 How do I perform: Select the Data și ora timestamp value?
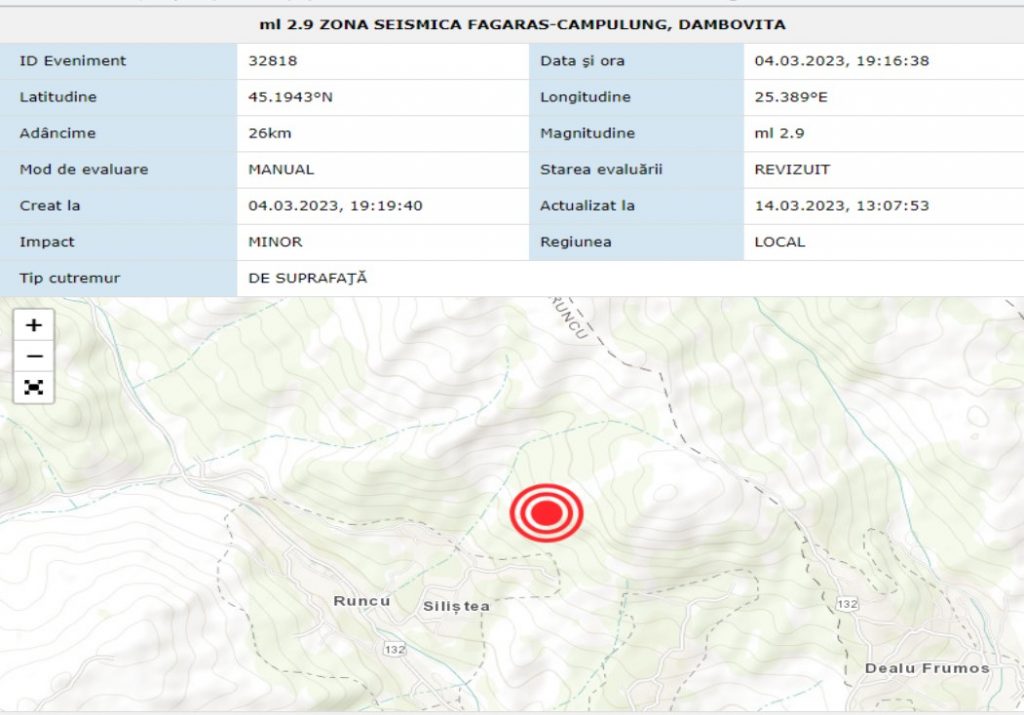point(841,61)
